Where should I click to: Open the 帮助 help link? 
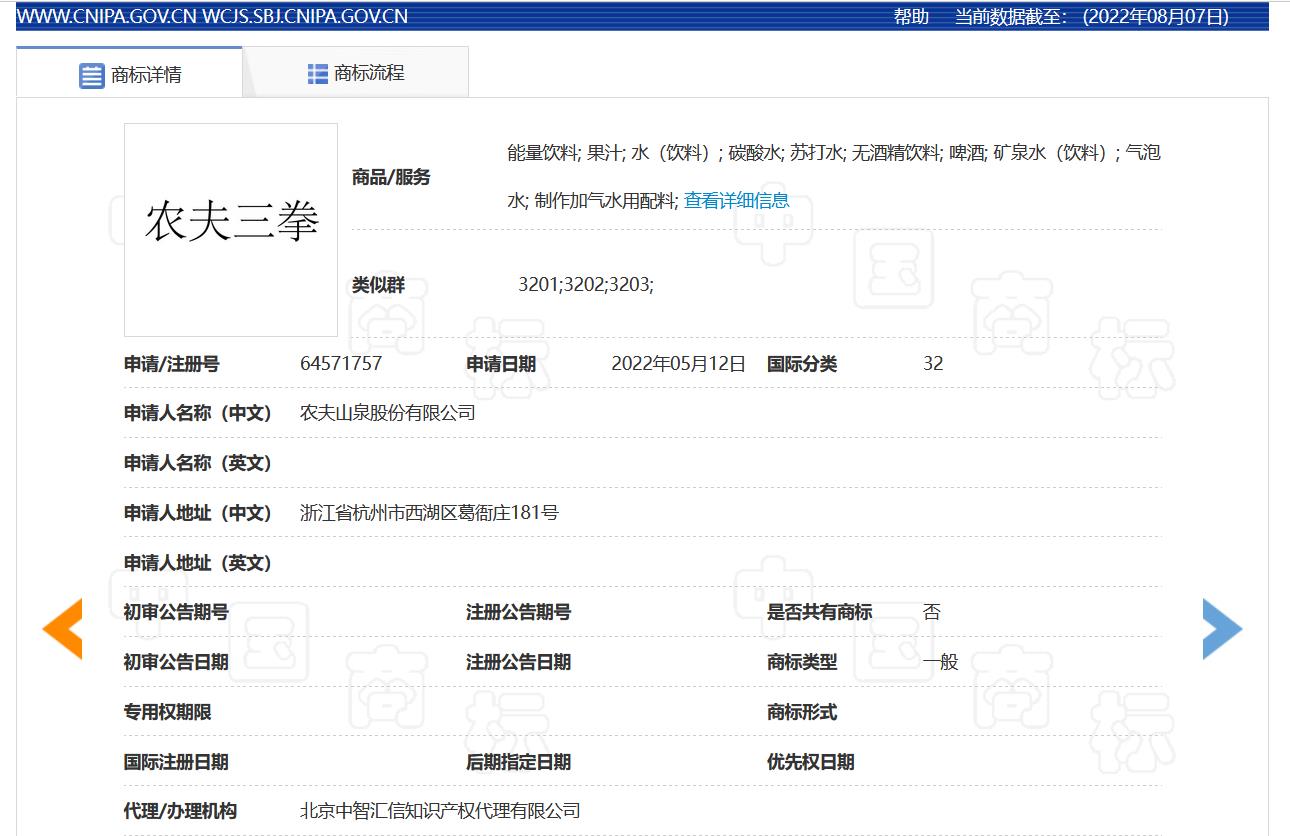[911, 16]
